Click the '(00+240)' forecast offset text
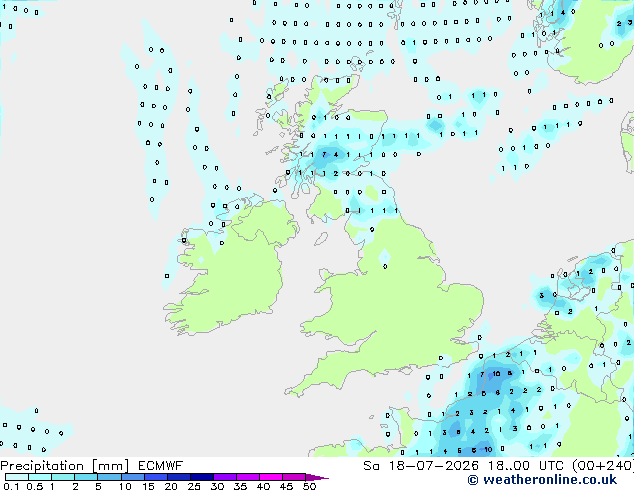 click(x=602, y=466)
